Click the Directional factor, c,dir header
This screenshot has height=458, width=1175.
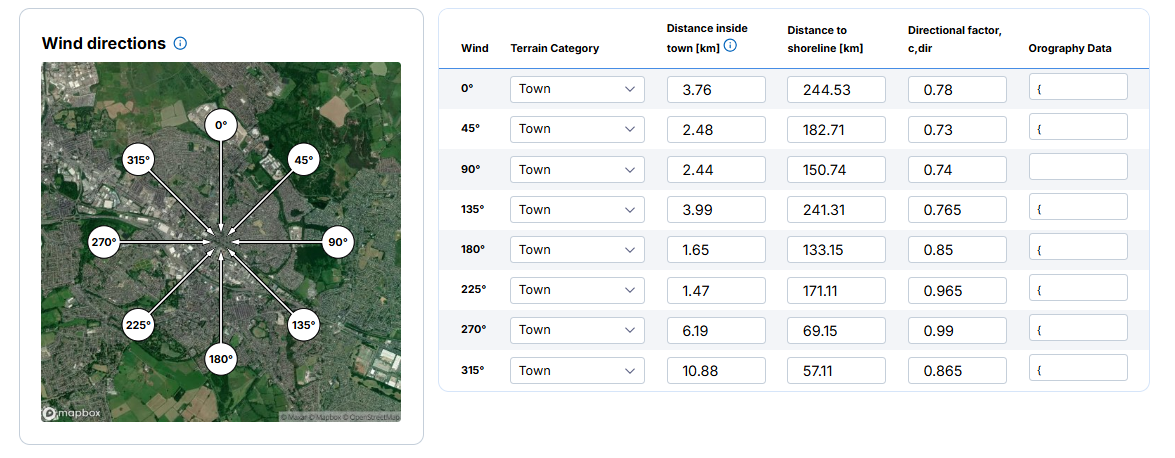tap(955, 39)
